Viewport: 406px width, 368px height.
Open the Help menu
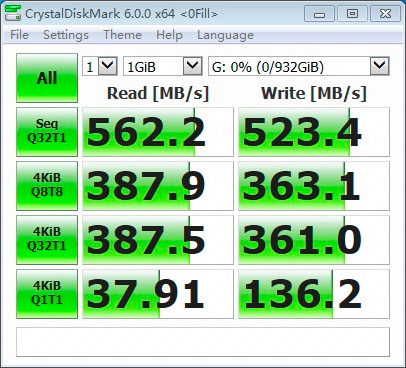pyautogui.click(x=169, y=35)
